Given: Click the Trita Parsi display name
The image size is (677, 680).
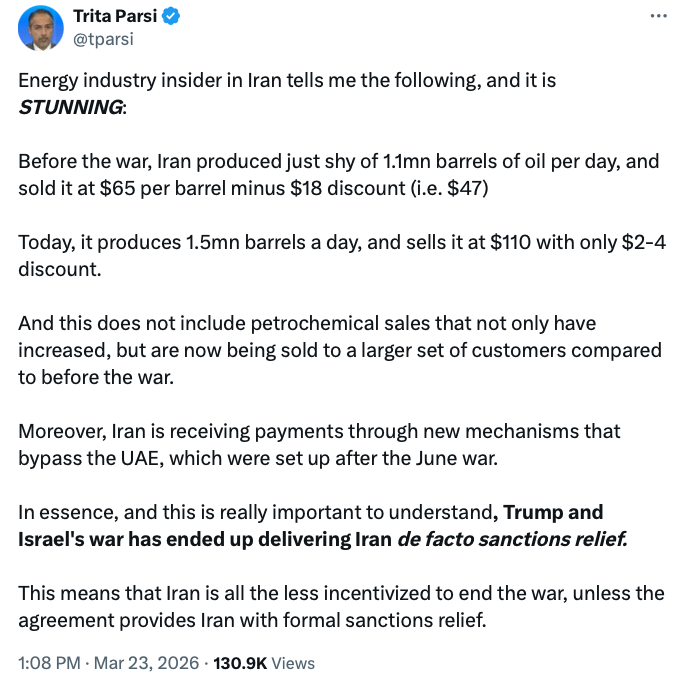Looking at the screenshot, I should click(x=116, y=17).
